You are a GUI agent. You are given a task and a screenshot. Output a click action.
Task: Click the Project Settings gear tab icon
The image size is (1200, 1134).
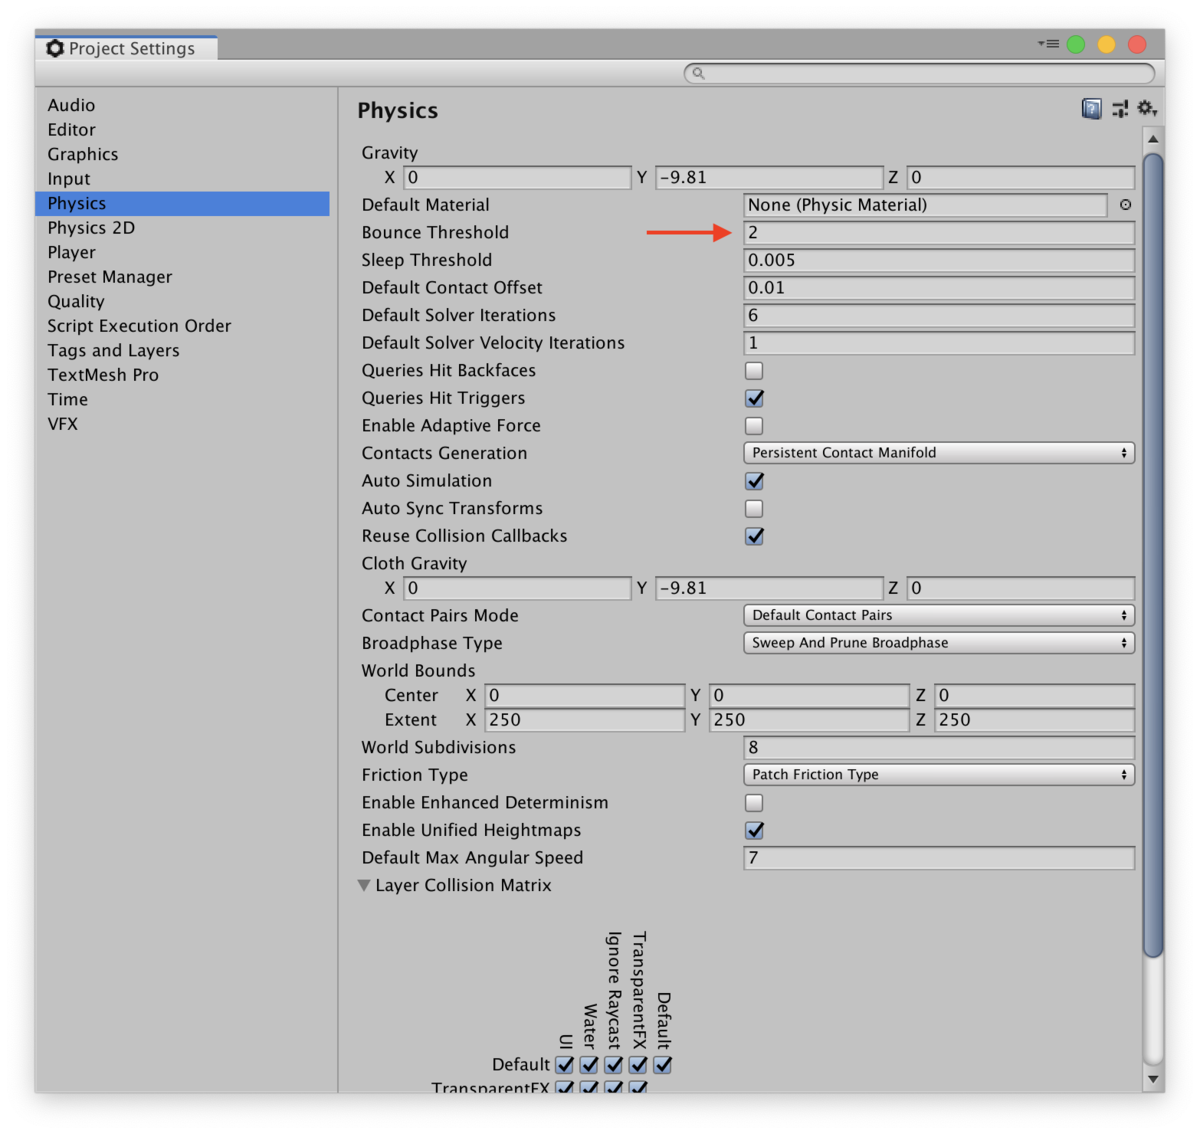(x=55, y=48)
